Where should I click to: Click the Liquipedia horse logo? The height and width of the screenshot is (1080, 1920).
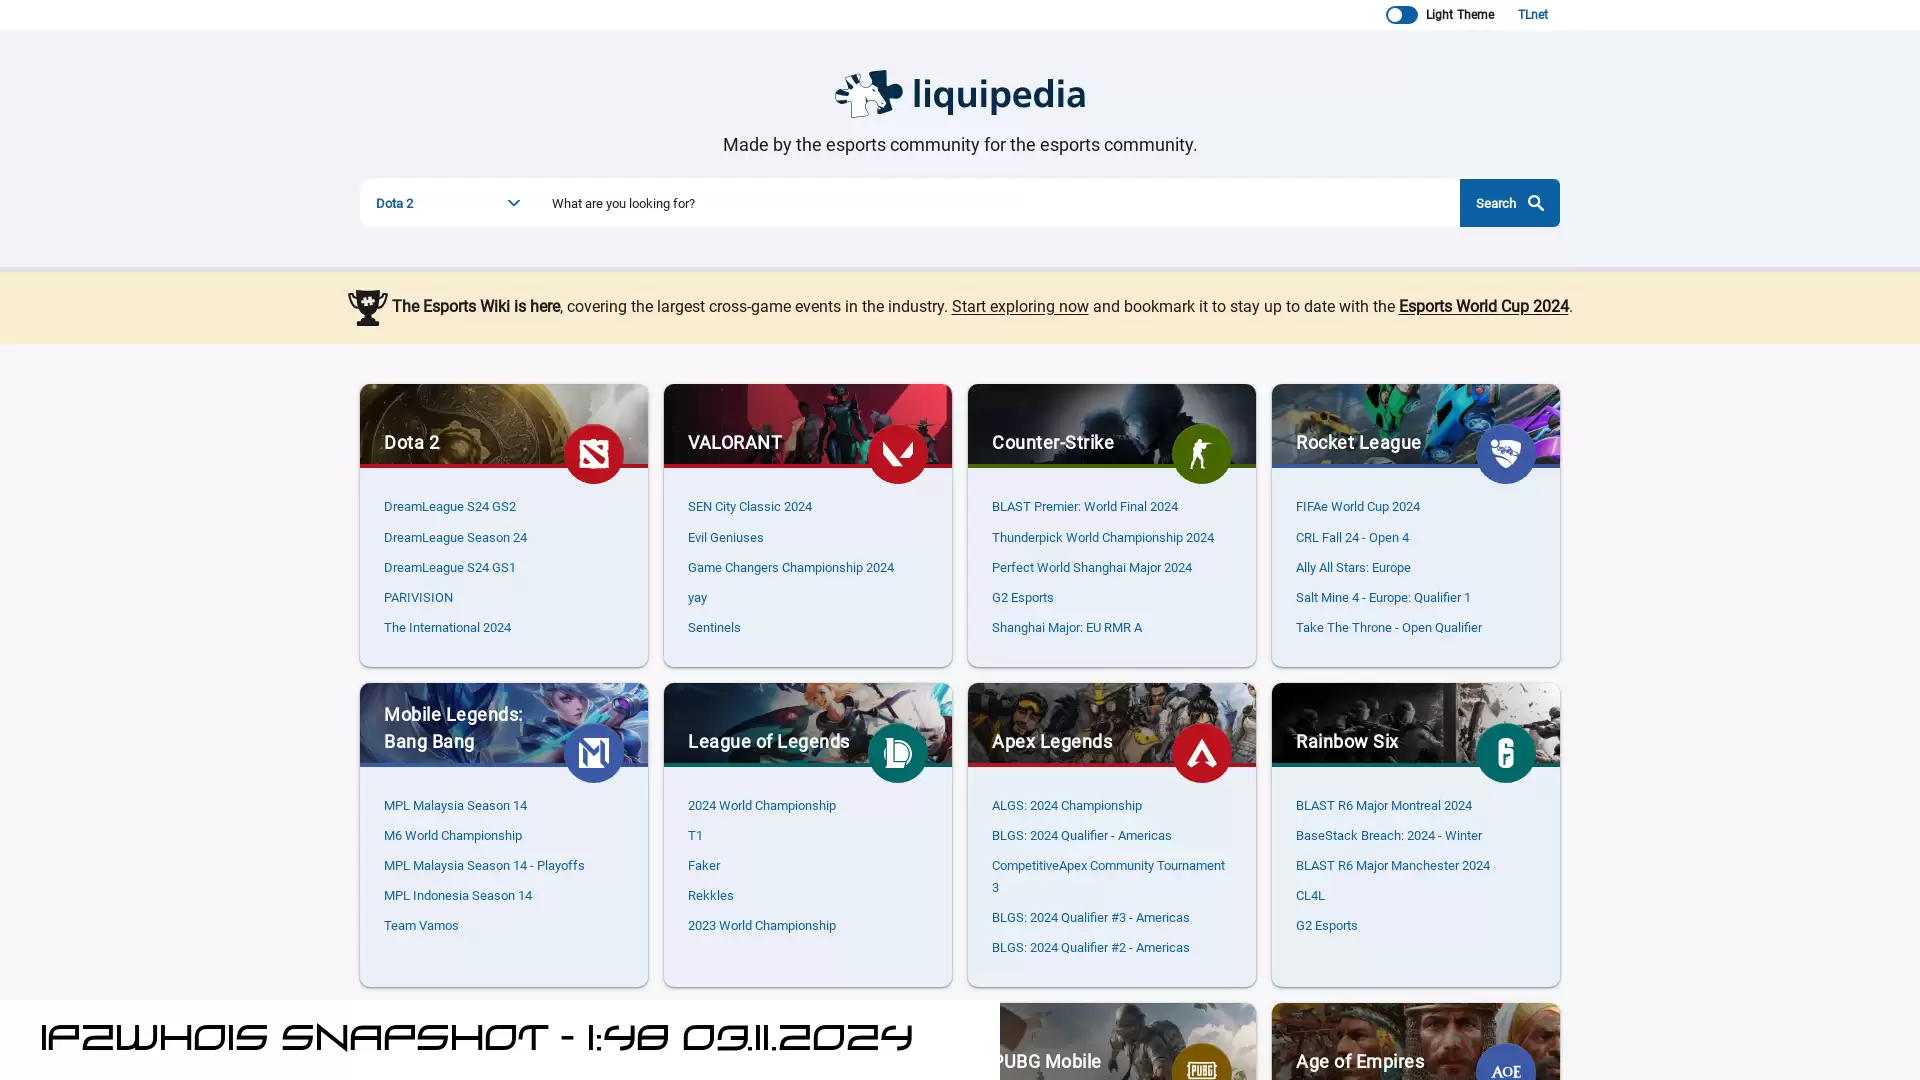[x=868, y=94]
